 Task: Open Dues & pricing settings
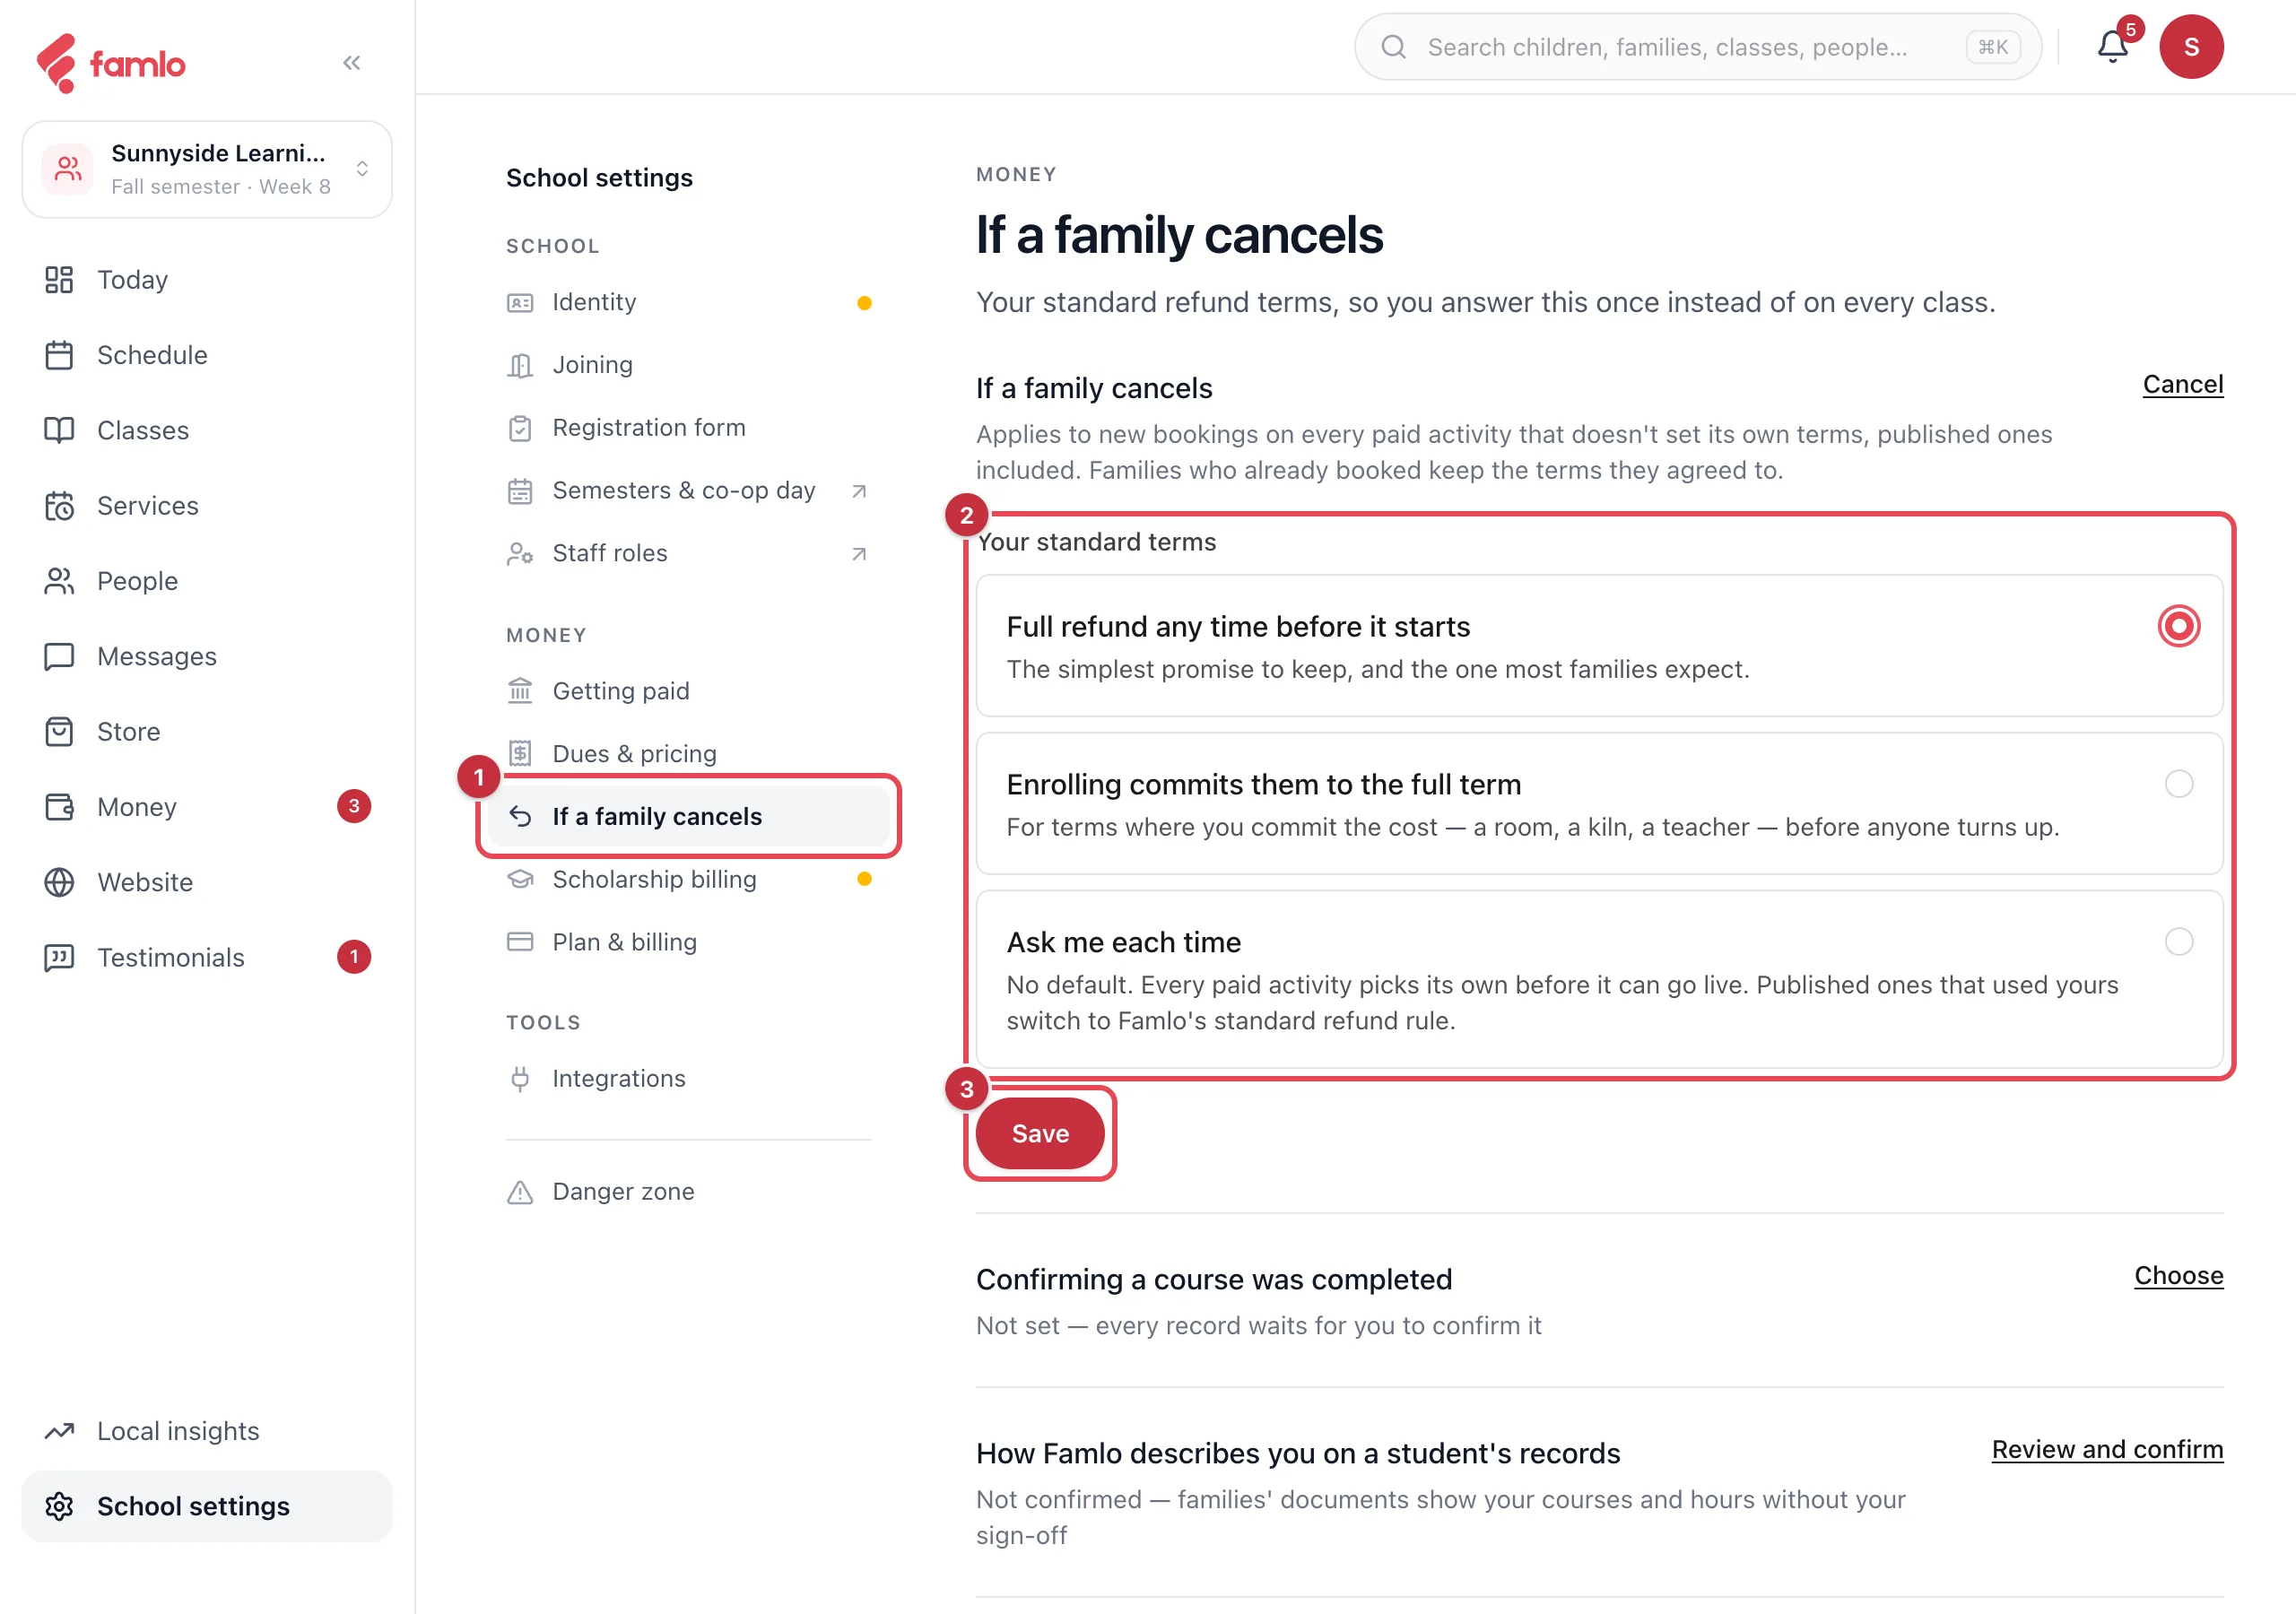pyautogui.click(x=689, y=754)
